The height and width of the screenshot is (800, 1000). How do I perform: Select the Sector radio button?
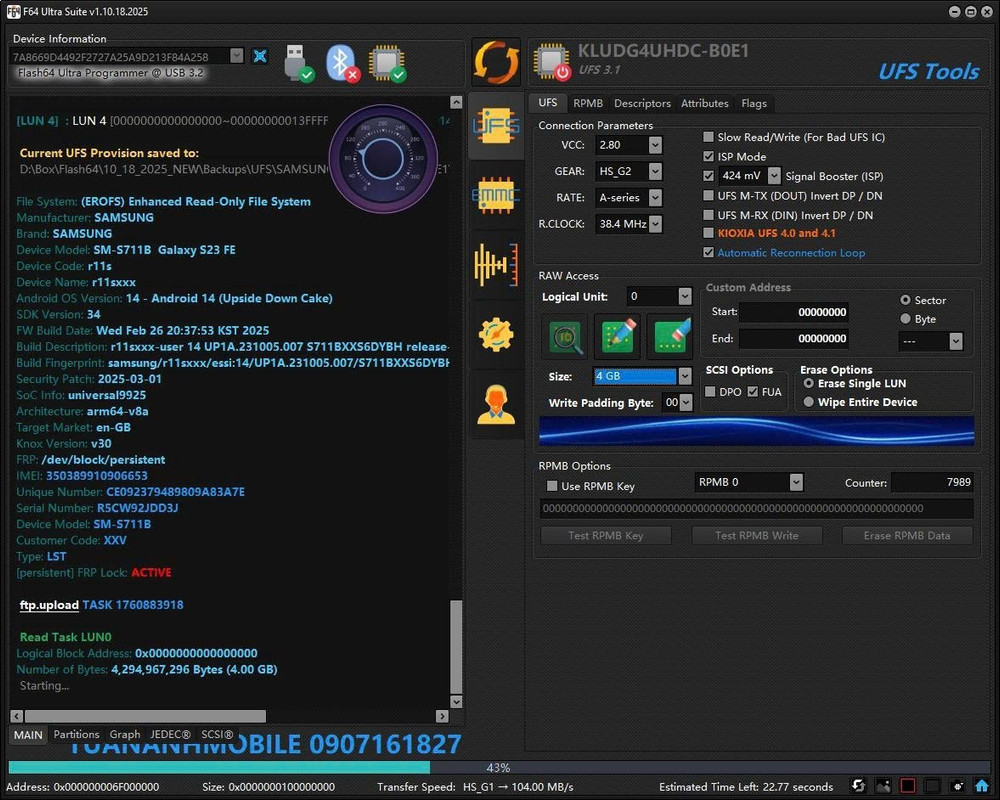(x=905, y=300)
